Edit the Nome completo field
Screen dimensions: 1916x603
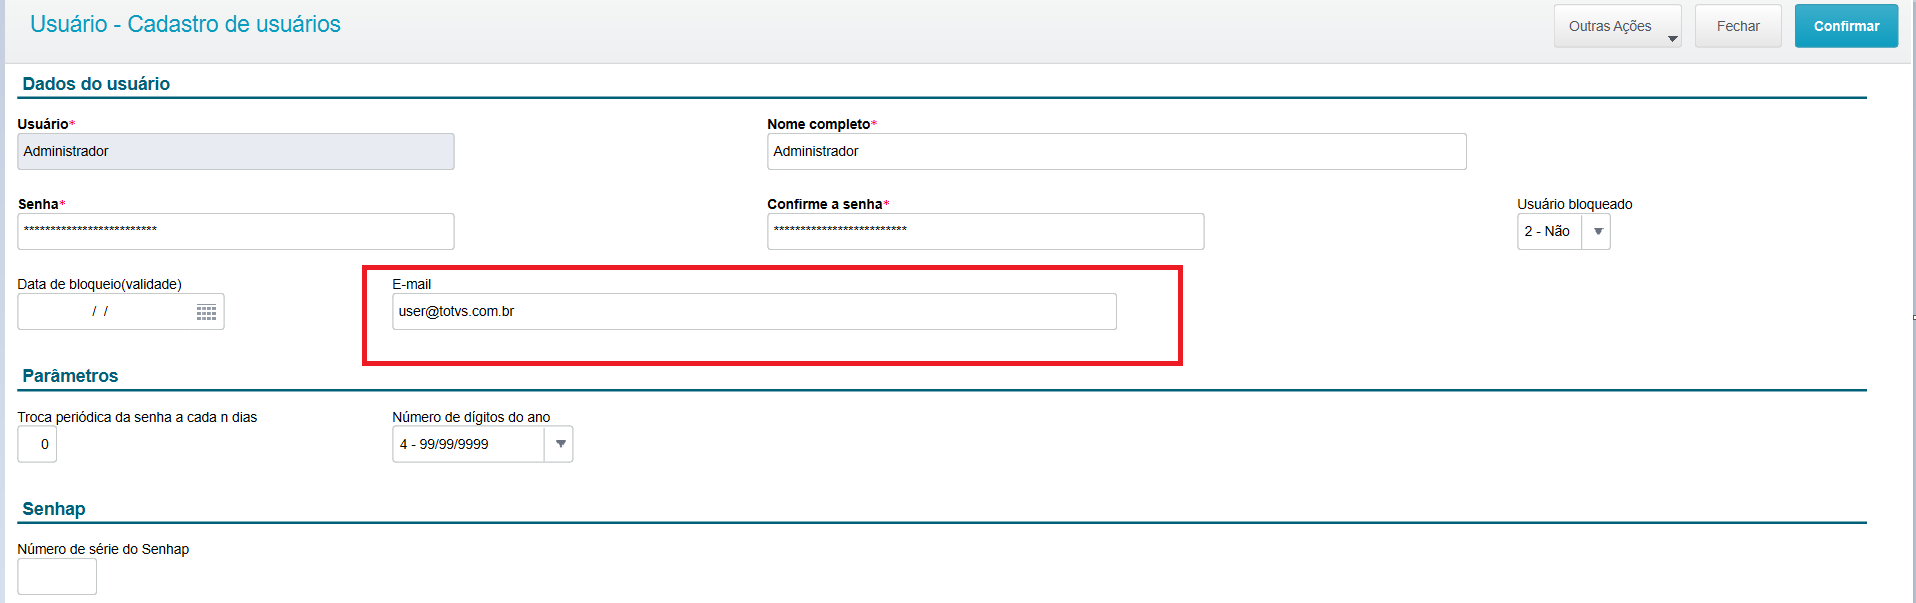[1116, 151]
